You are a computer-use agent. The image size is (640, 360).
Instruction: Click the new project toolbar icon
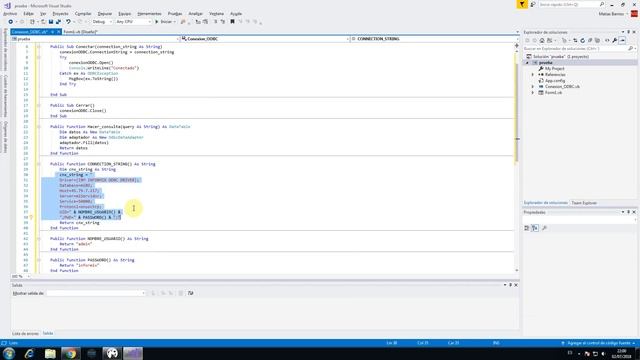[x=32, y=22]
